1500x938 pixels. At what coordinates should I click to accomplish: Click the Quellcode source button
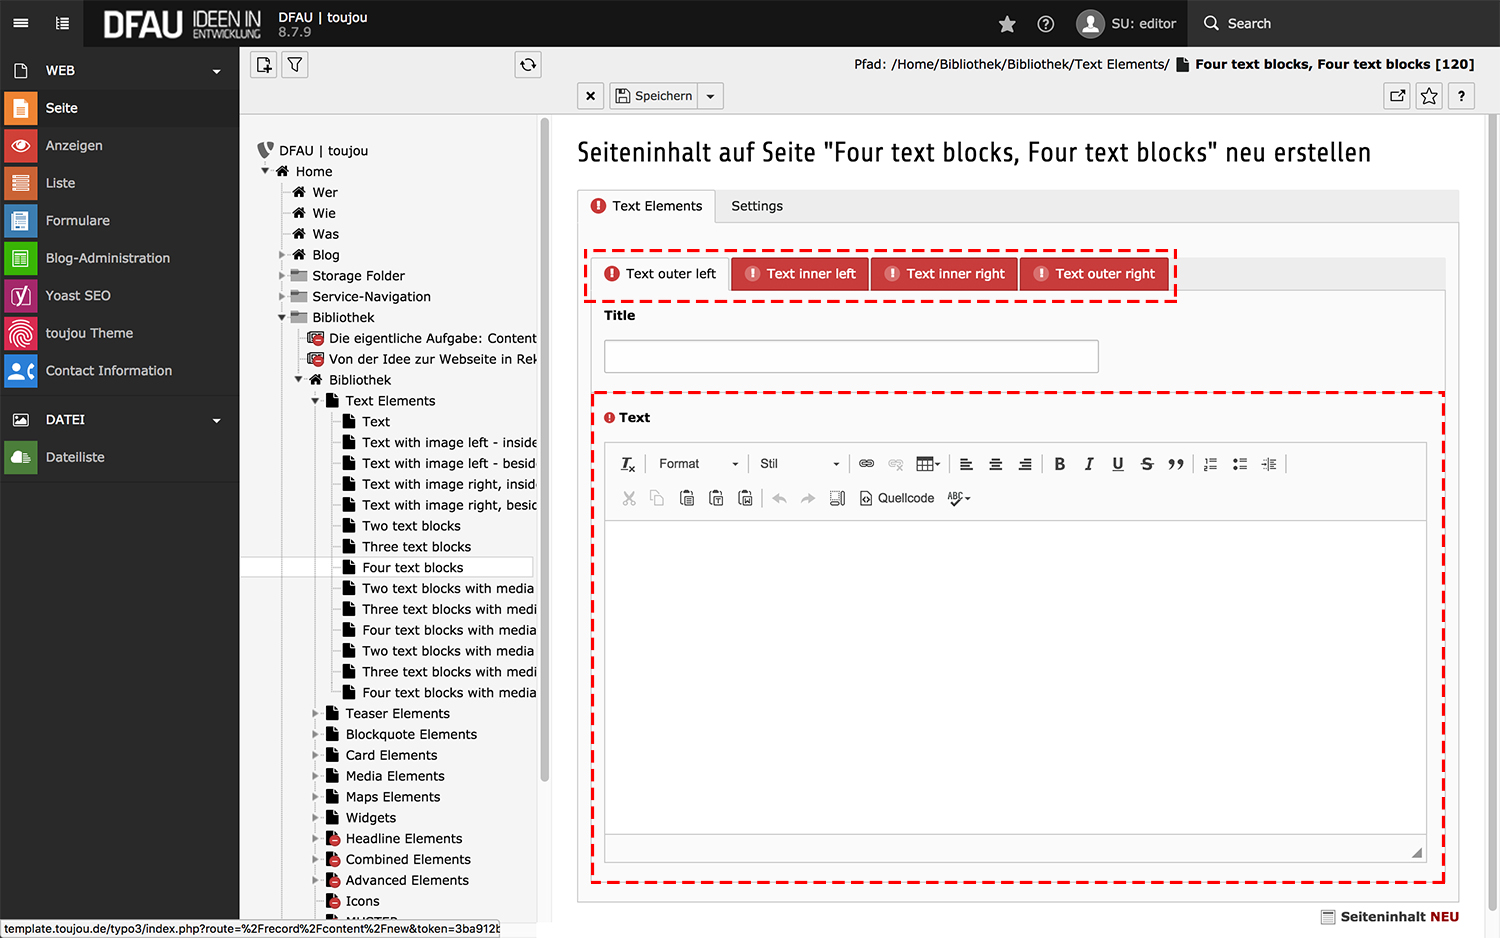pyautogui.click(x=897, y=498)
